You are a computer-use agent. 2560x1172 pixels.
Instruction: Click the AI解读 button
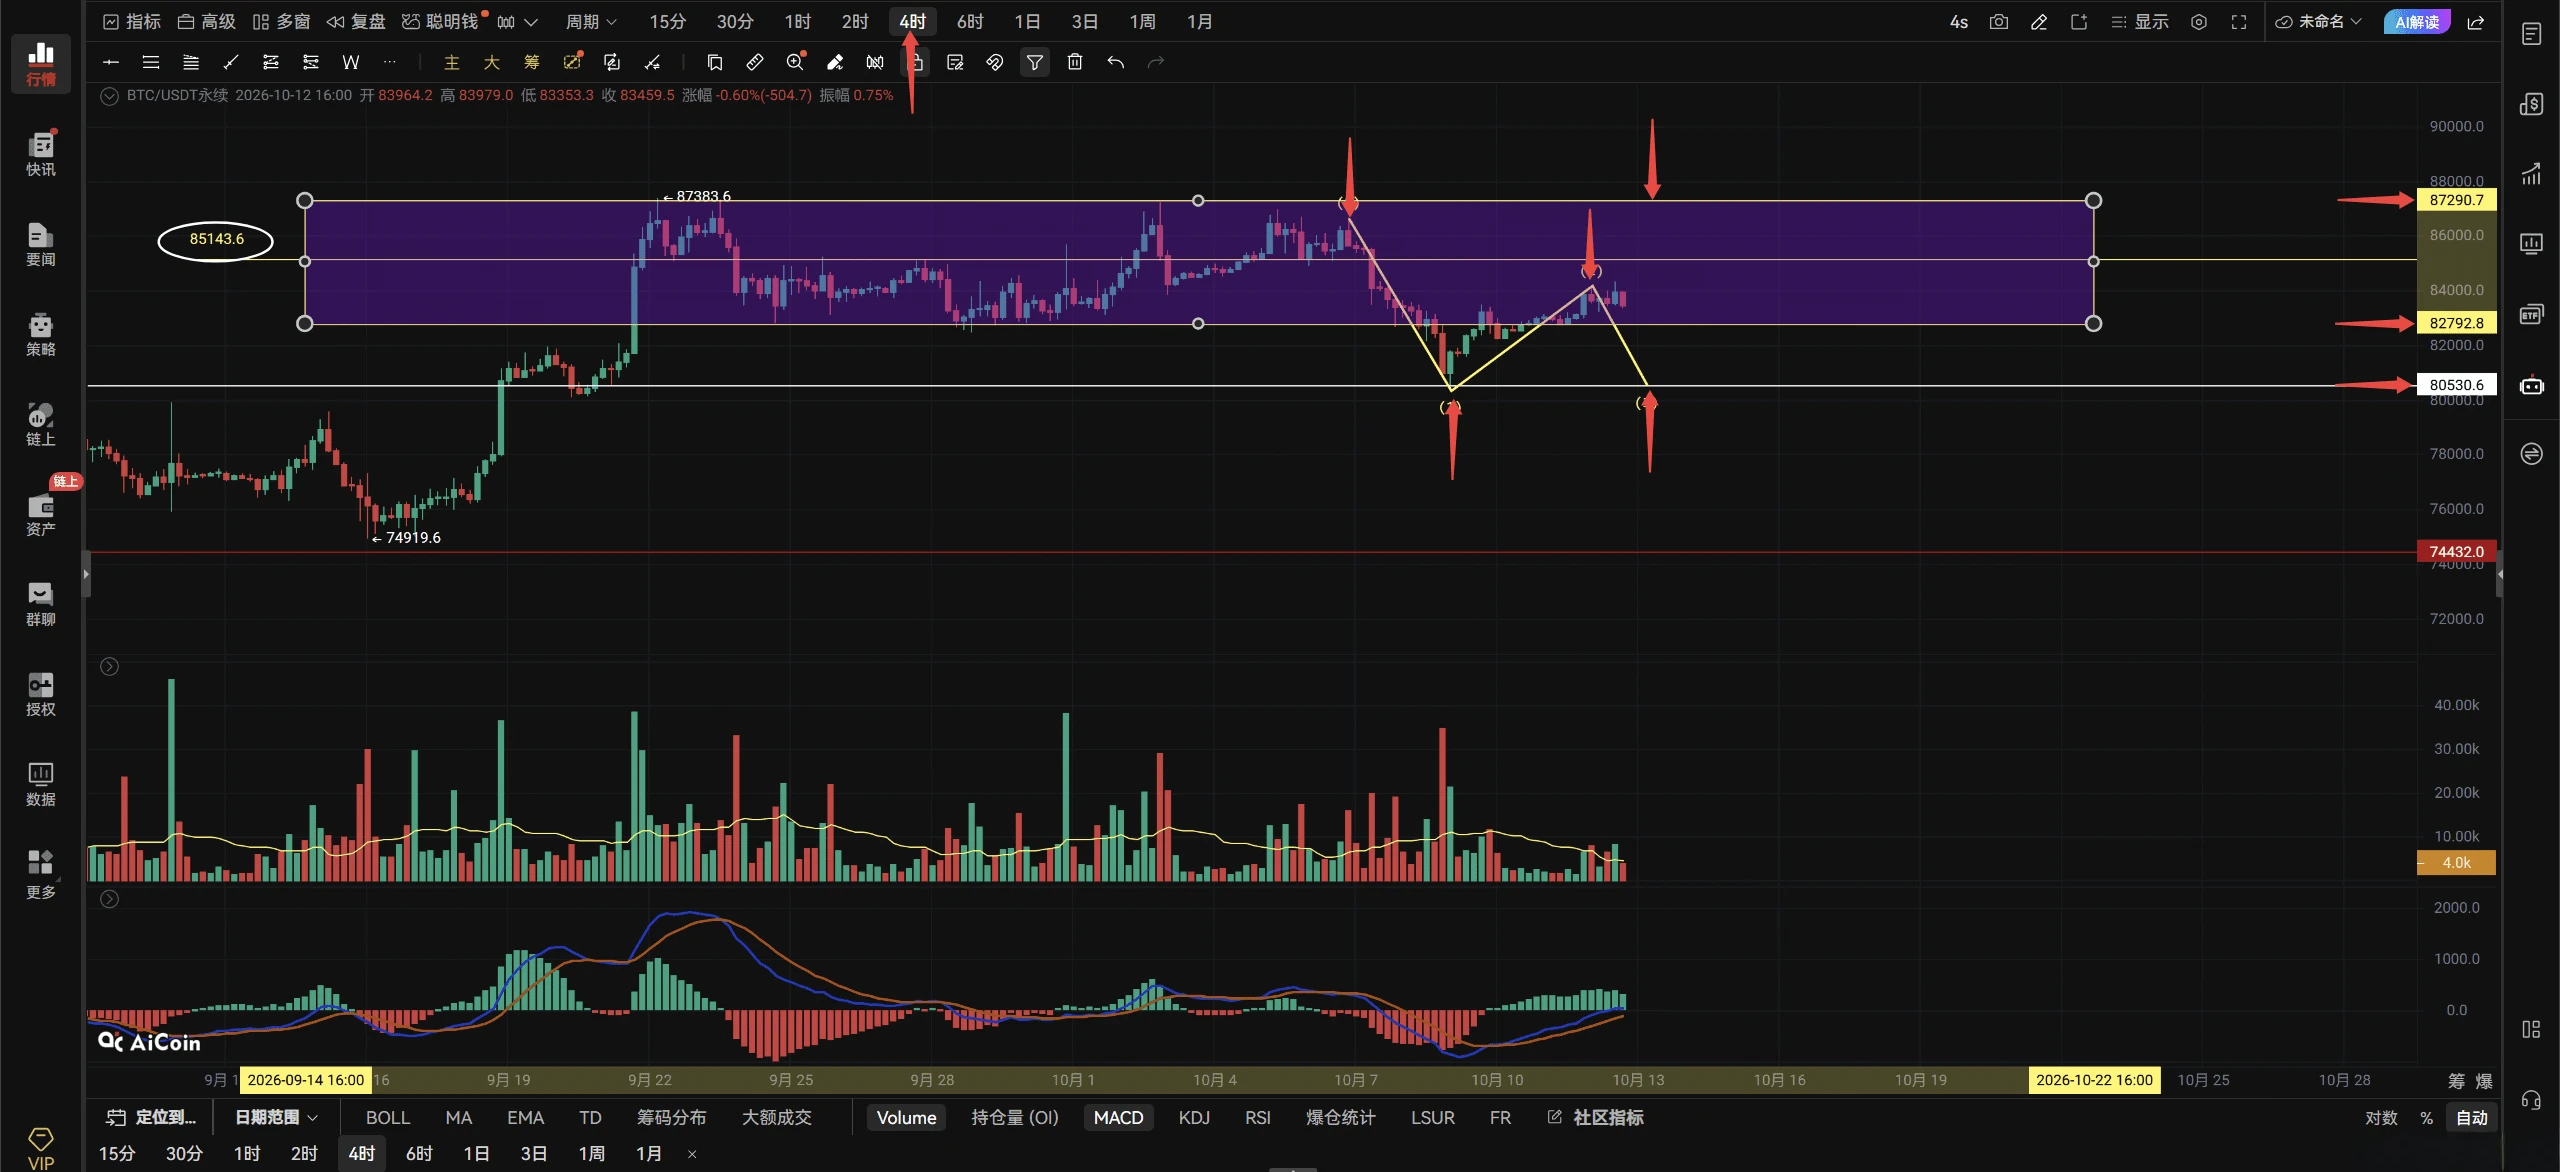[2416, 22]
